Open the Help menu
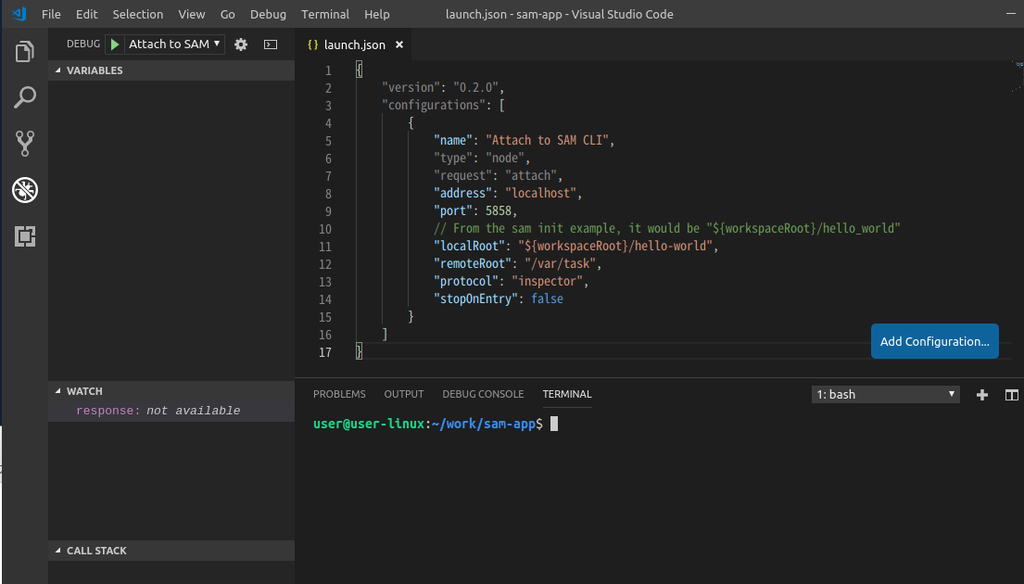Image resolution: width=1024 pixels, height=584 pixels. point(377,14)
